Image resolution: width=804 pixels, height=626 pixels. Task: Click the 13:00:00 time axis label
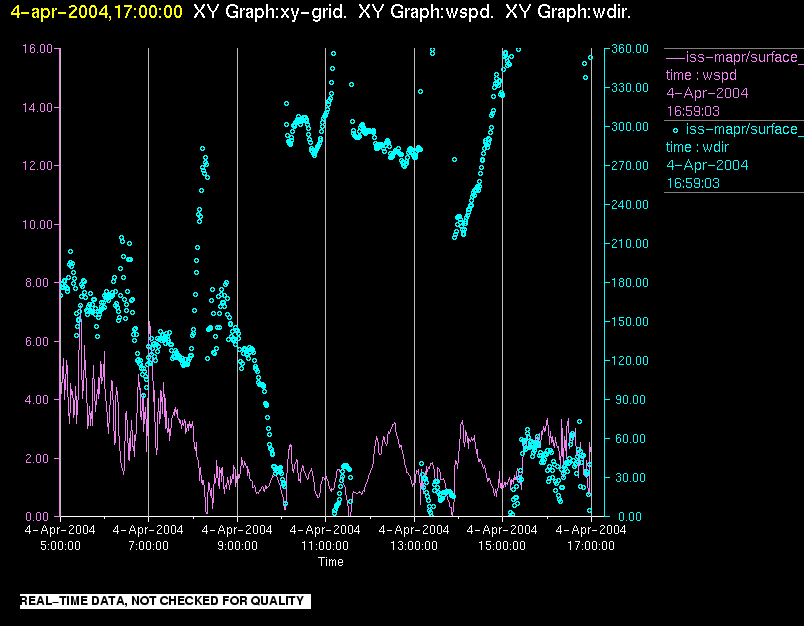(414, 546)
